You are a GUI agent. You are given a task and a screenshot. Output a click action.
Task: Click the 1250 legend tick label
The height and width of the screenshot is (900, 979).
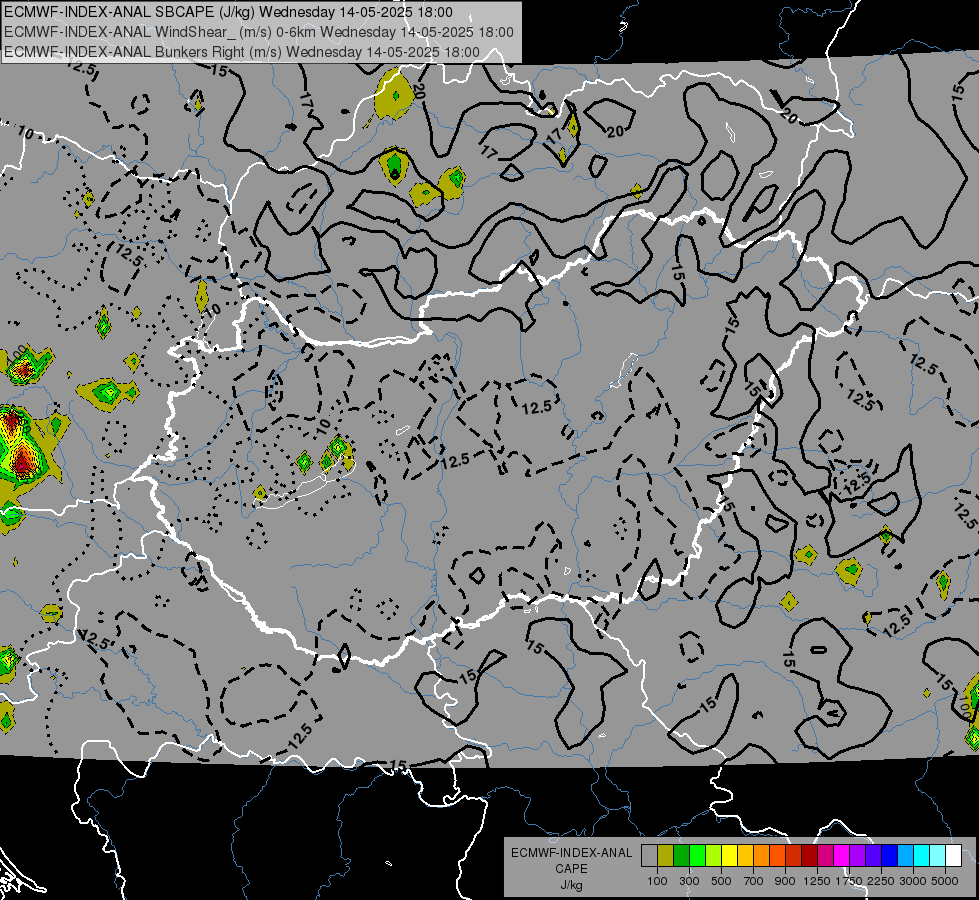[817, 881]
